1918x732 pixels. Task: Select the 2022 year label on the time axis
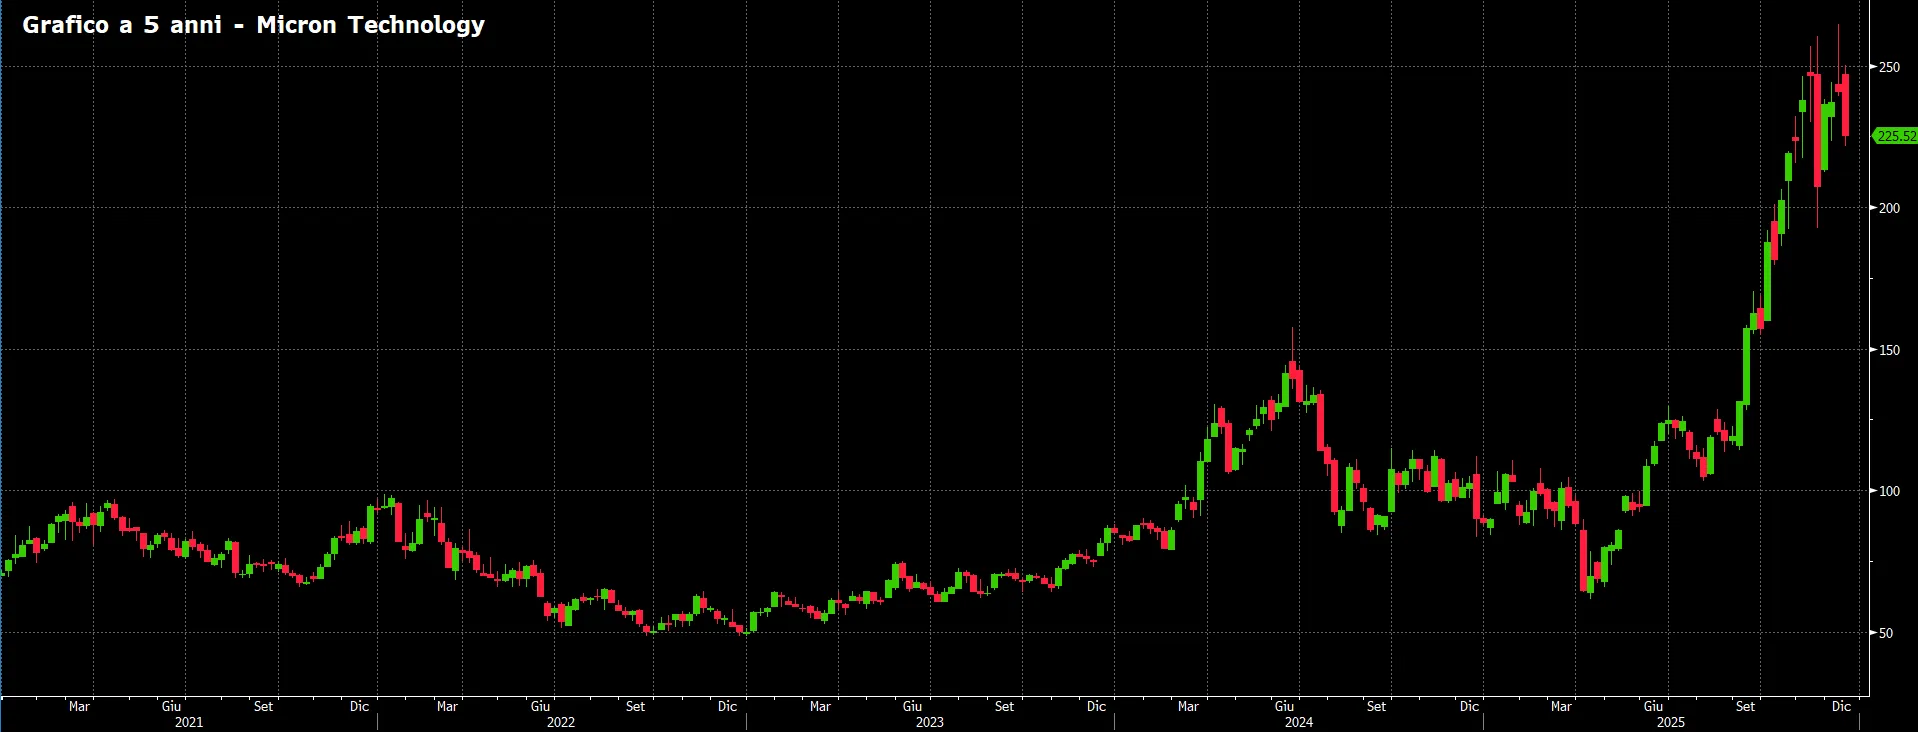pos(561,722)
